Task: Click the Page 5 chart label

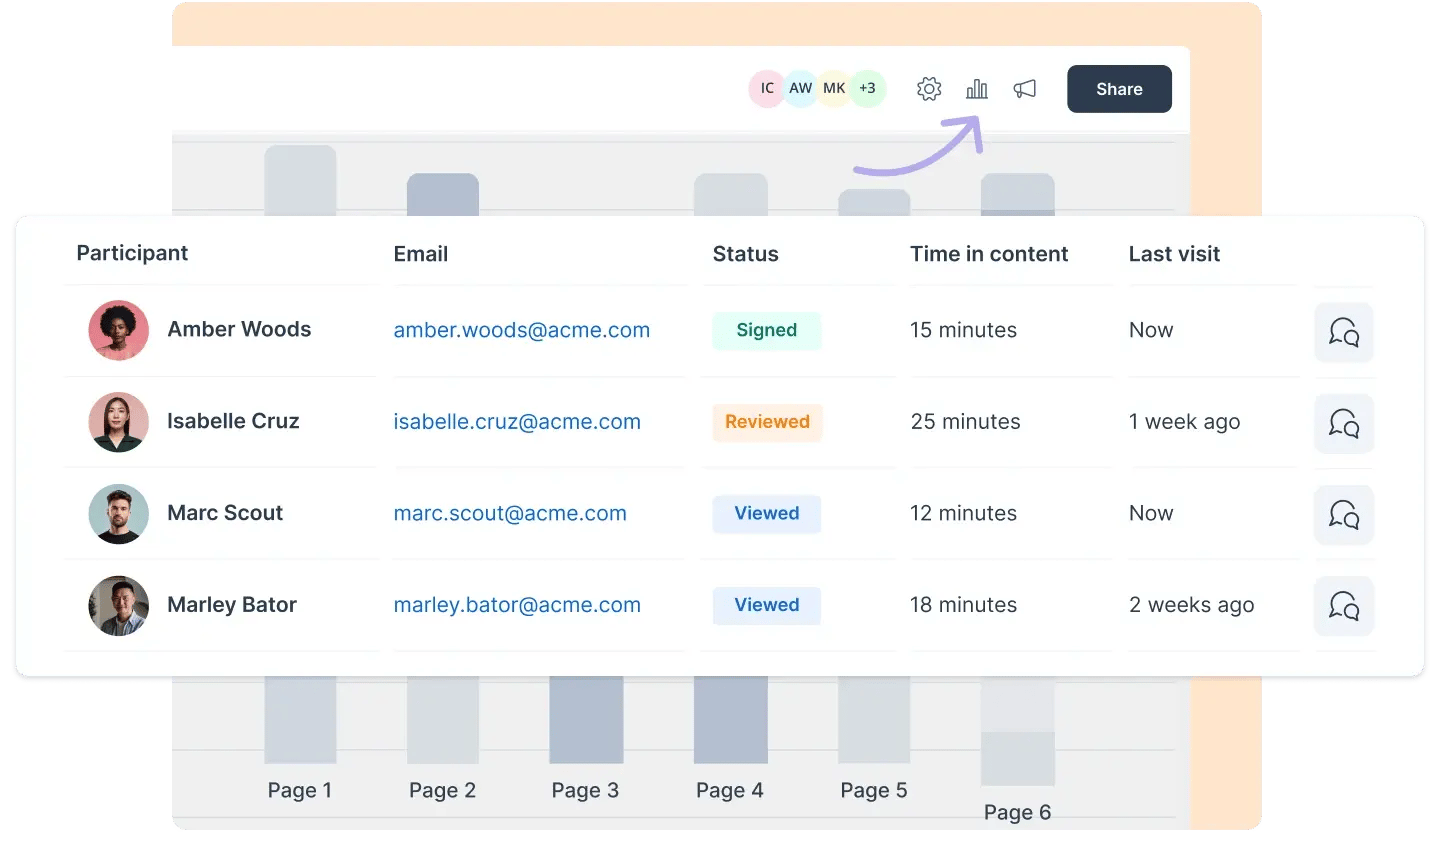Action: click(x=873, y=790)
